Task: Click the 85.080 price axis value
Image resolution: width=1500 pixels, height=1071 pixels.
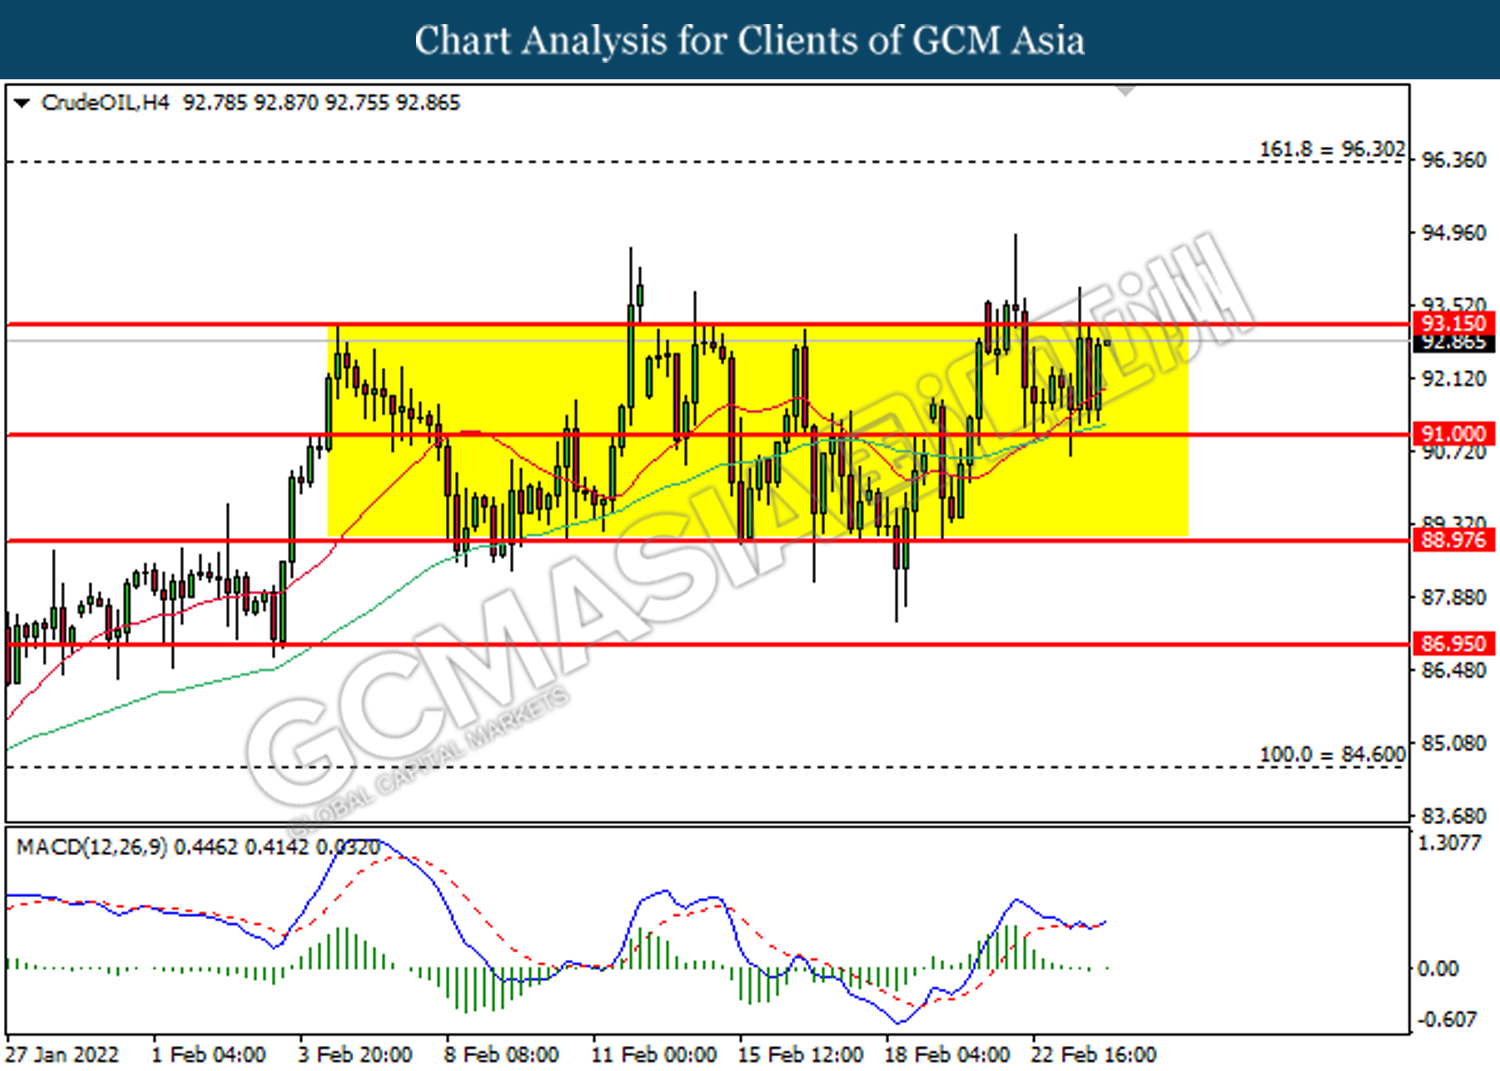Action: [x=1454, y=743]
